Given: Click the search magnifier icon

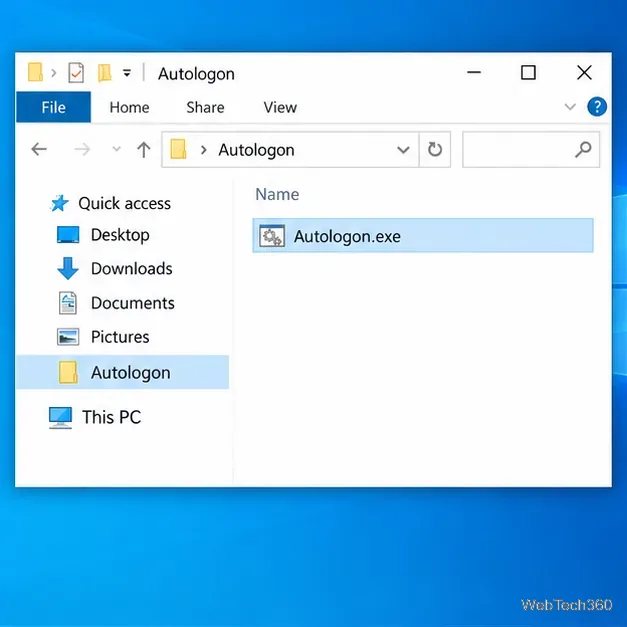Looking at the screenshot, I should point(583,150).
